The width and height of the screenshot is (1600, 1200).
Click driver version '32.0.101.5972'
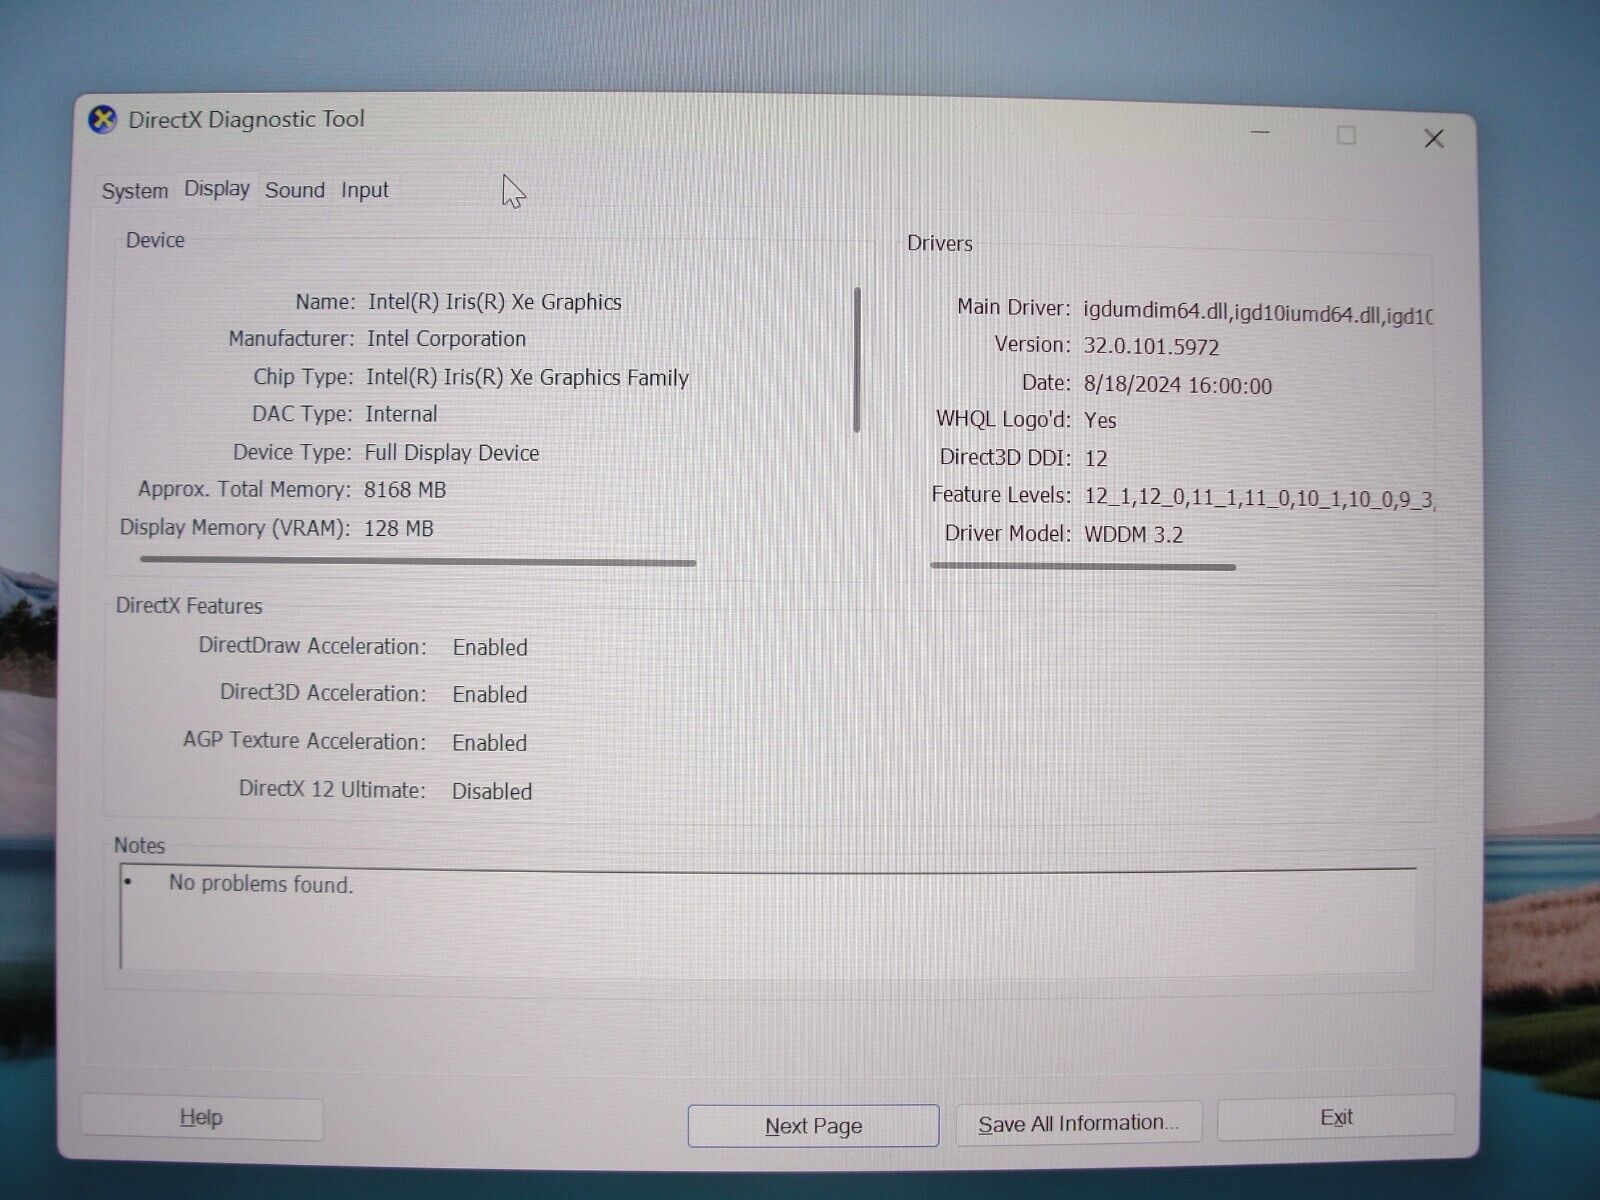pos(1151,347)
